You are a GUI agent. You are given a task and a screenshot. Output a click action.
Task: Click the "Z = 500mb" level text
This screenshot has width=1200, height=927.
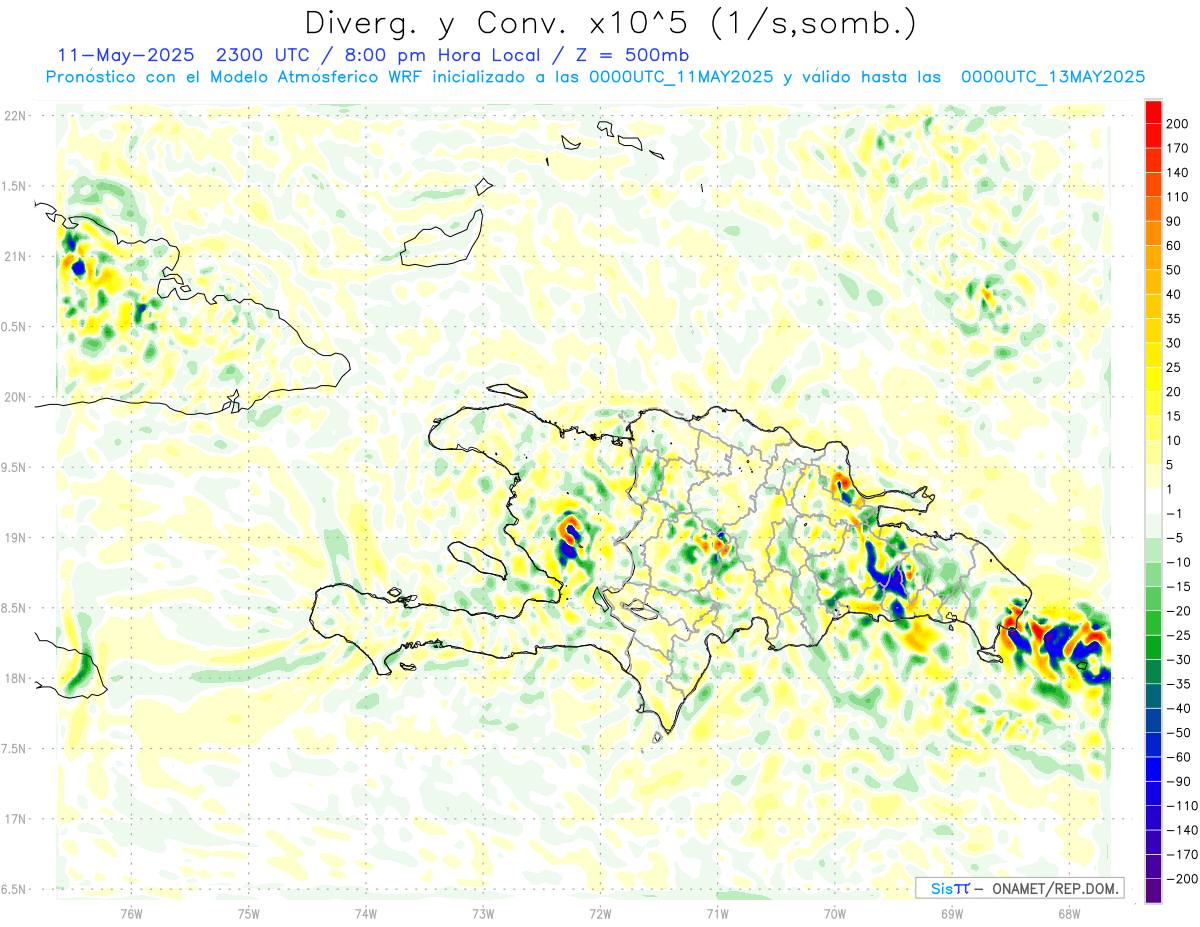click(x=631, y=55)
